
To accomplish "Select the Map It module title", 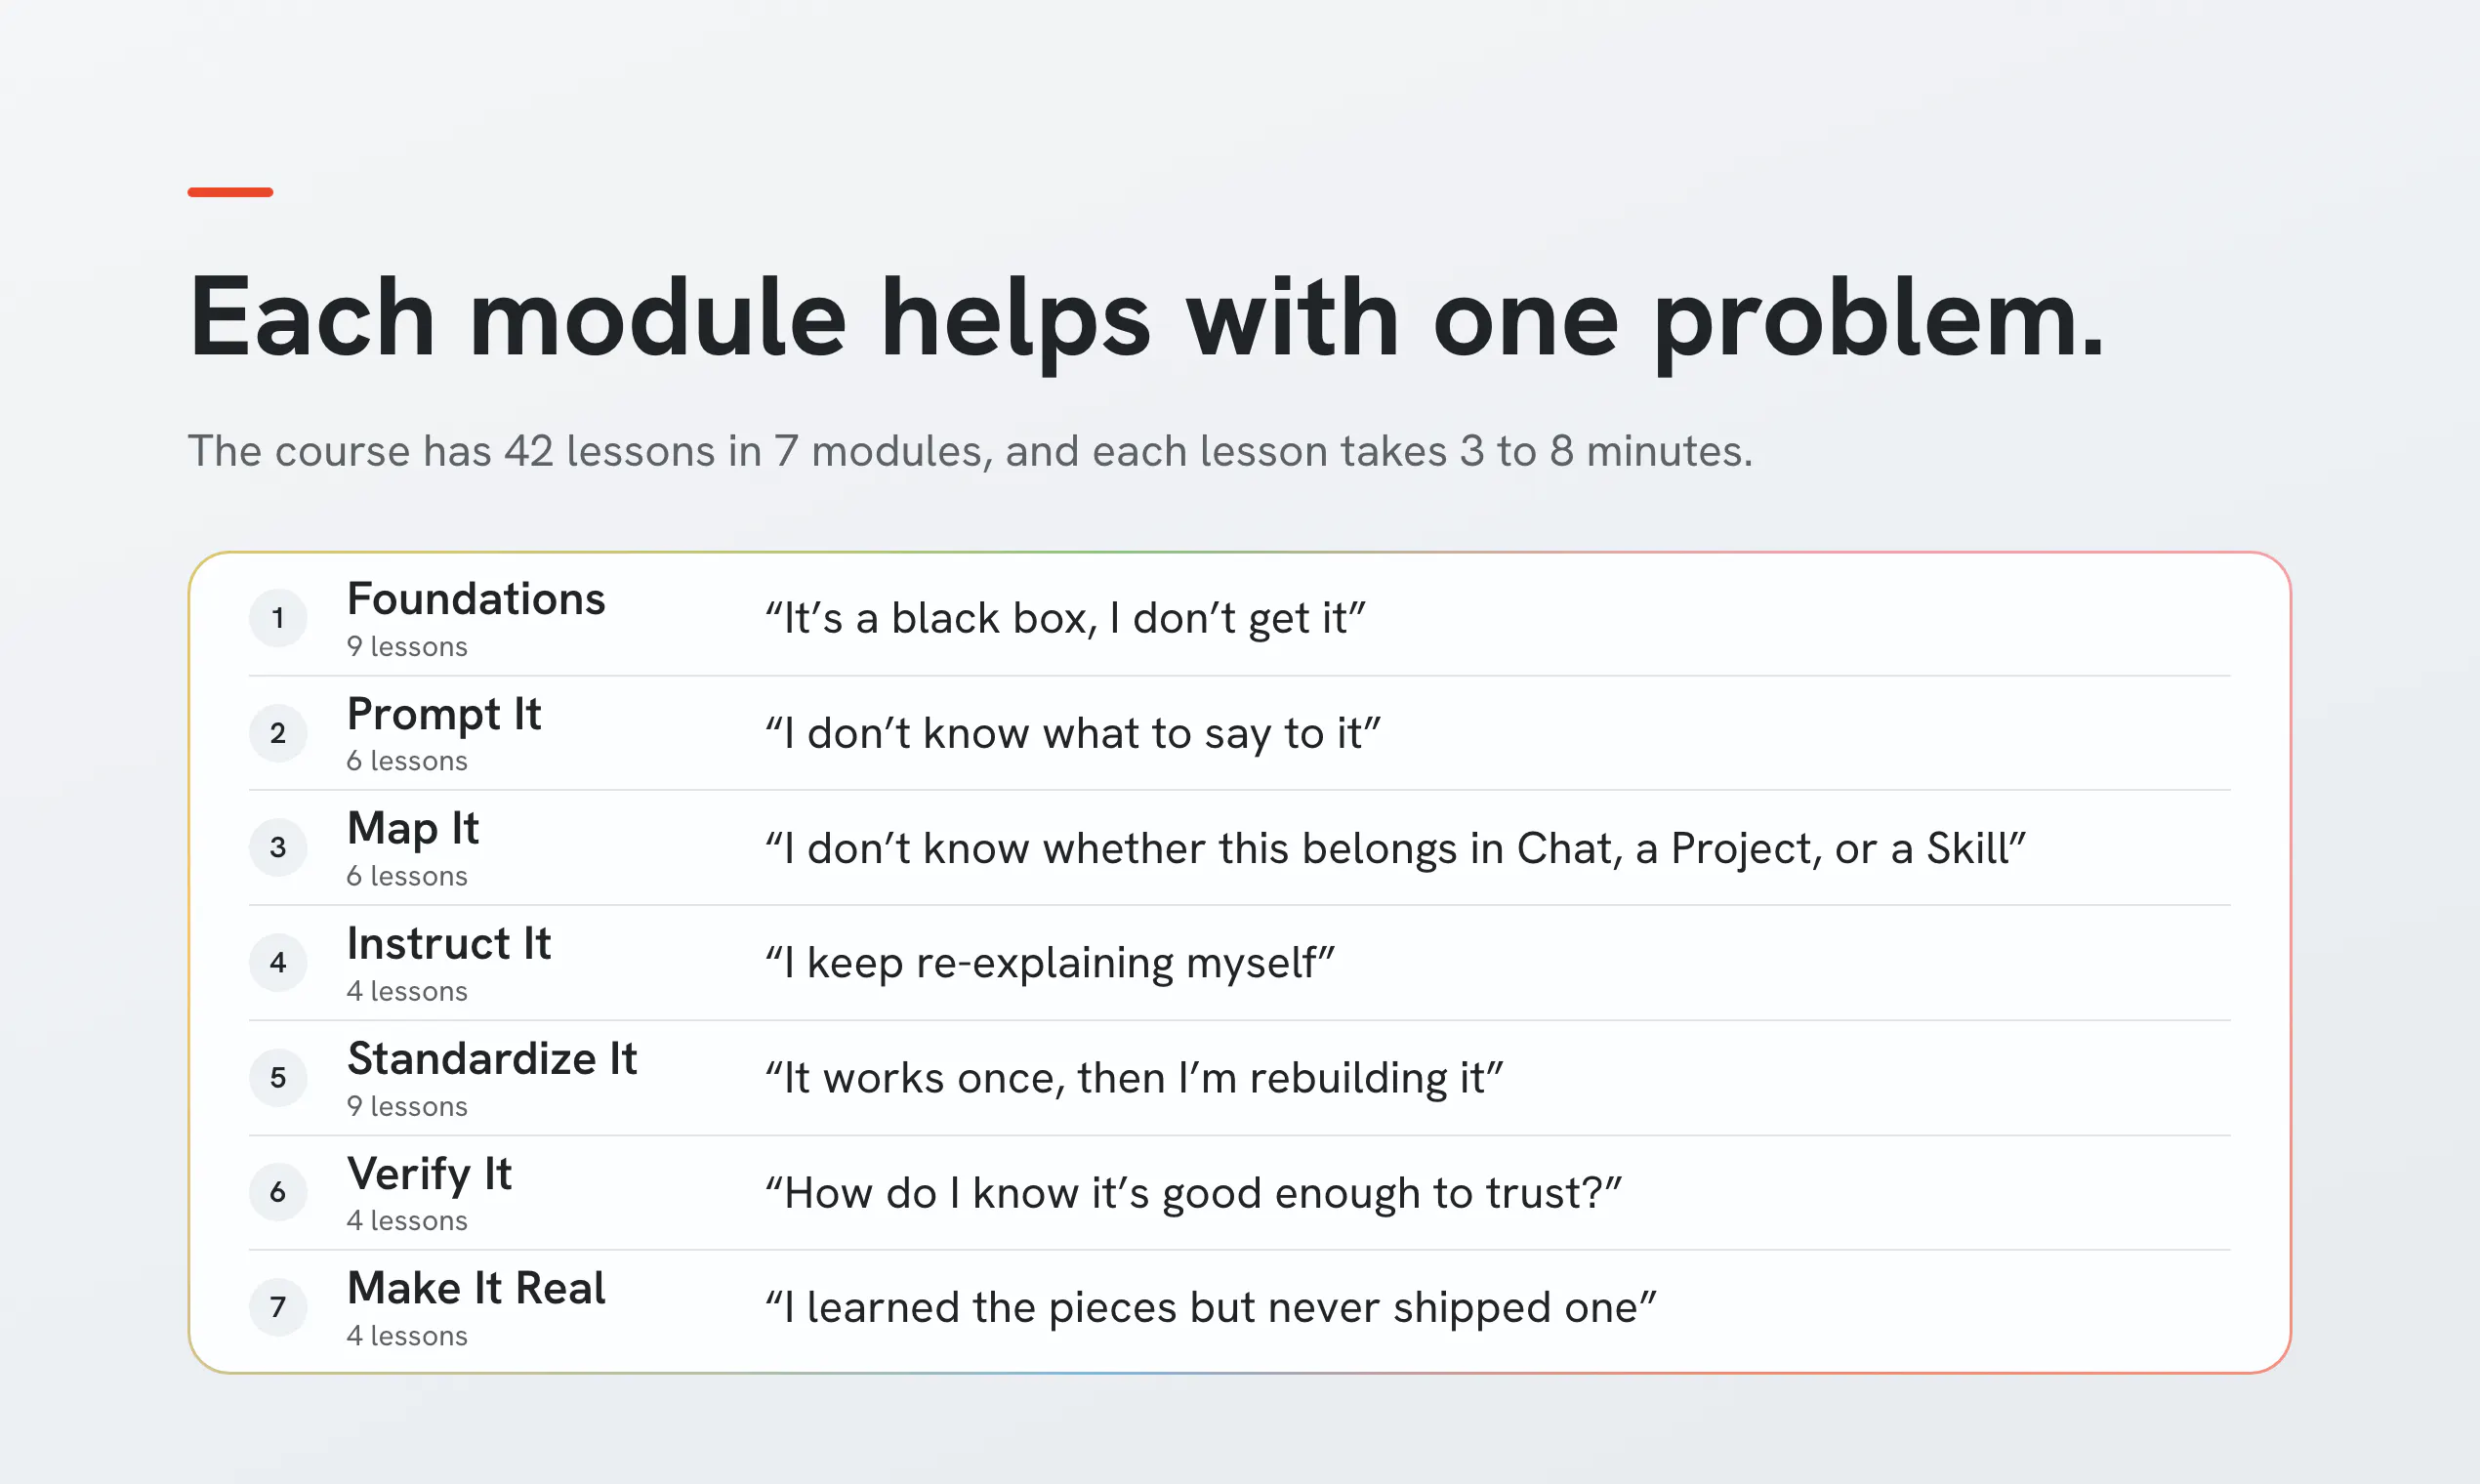I will coord(413,830).
